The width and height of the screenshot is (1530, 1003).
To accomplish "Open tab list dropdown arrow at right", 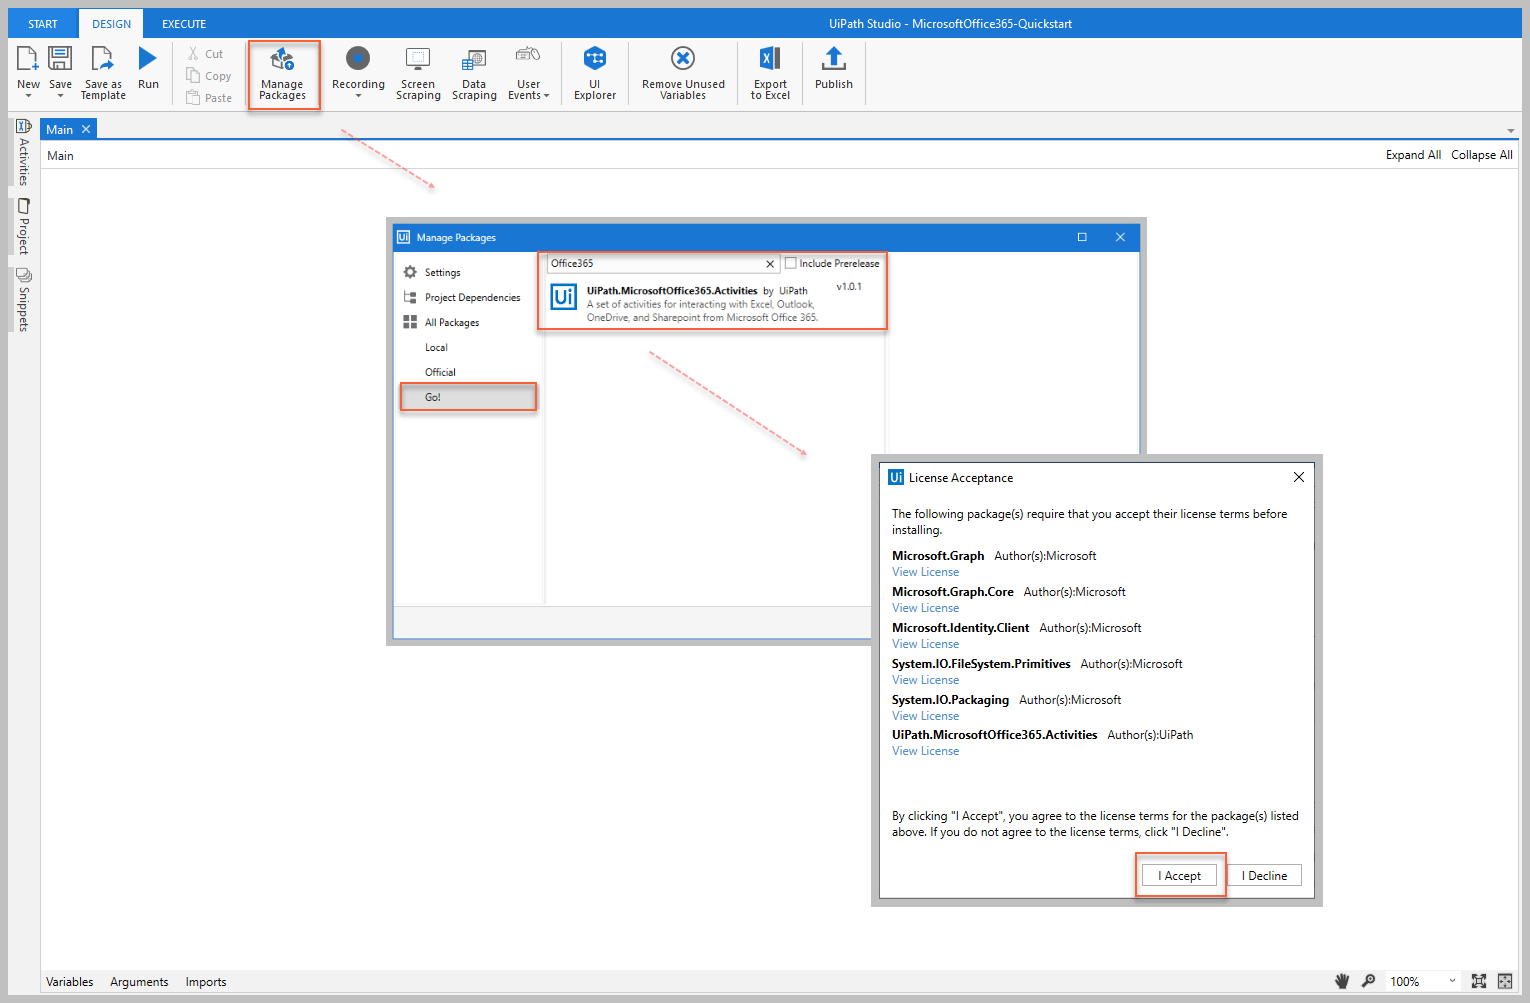I will [1510, 131].
